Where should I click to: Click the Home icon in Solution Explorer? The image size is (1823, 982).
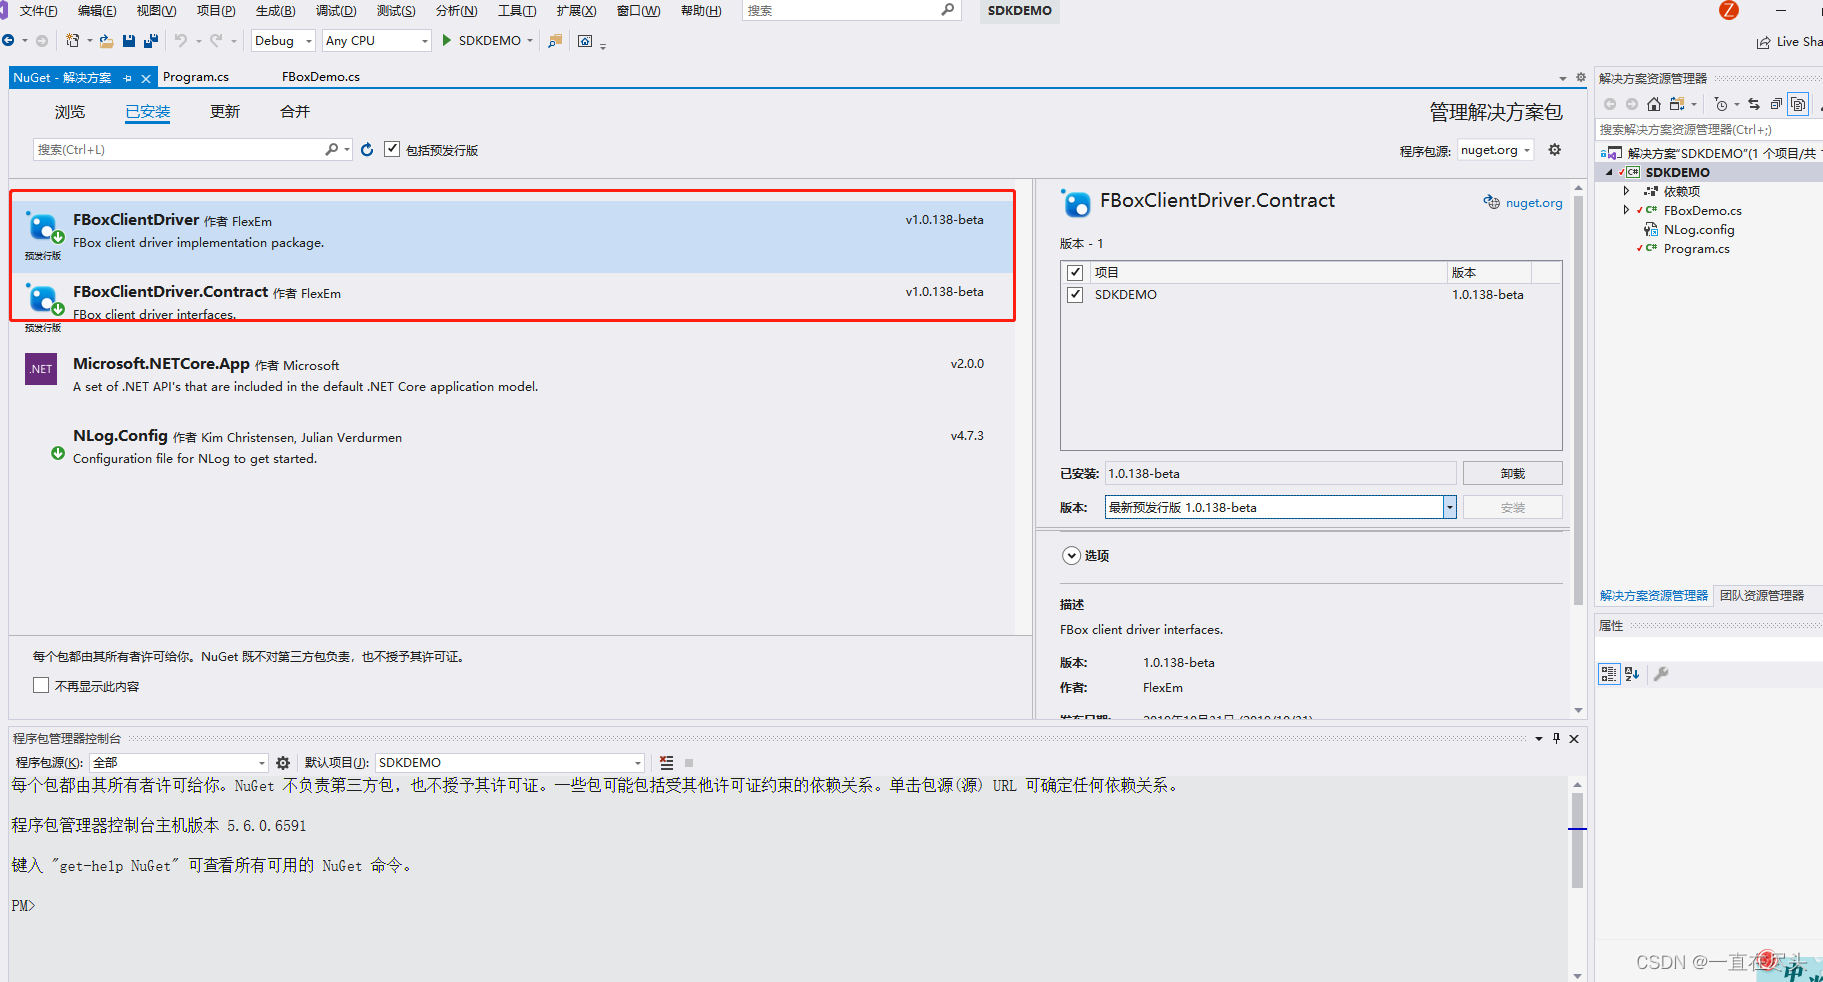1654,104
